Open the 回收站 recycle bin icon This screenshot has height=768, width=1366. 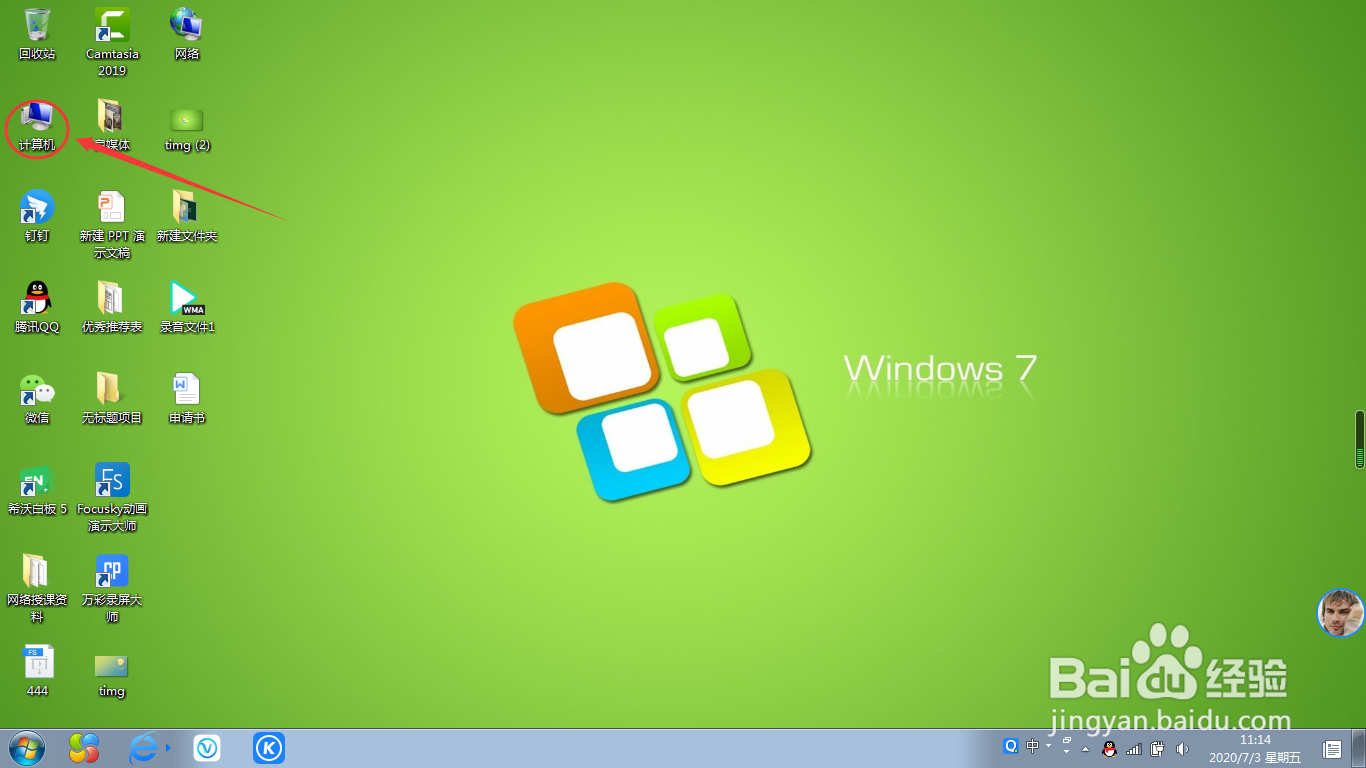(37, 33)
